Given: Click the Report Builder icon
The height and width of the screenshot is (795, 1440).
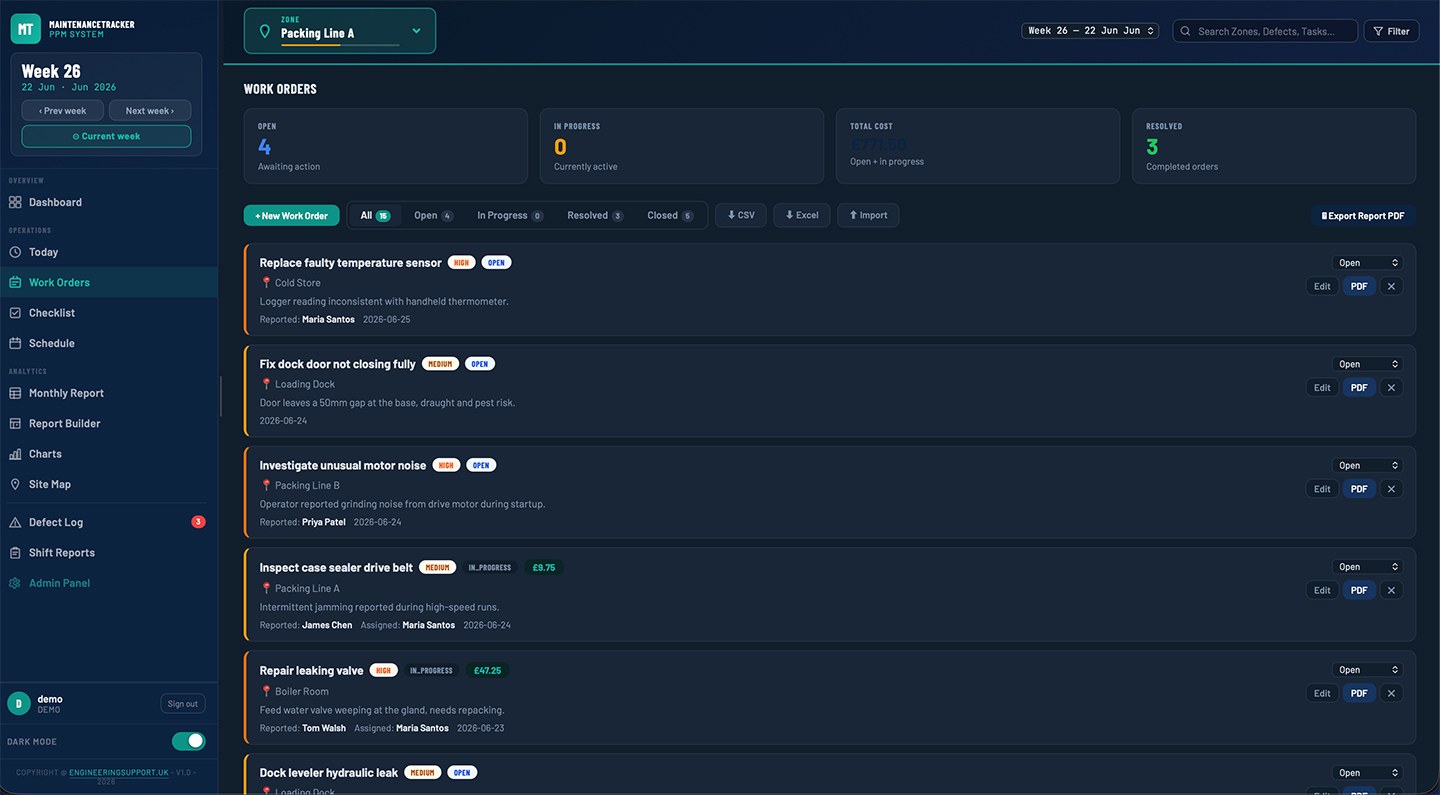Looking at the screenshot, I should click(x=15, y=423).
